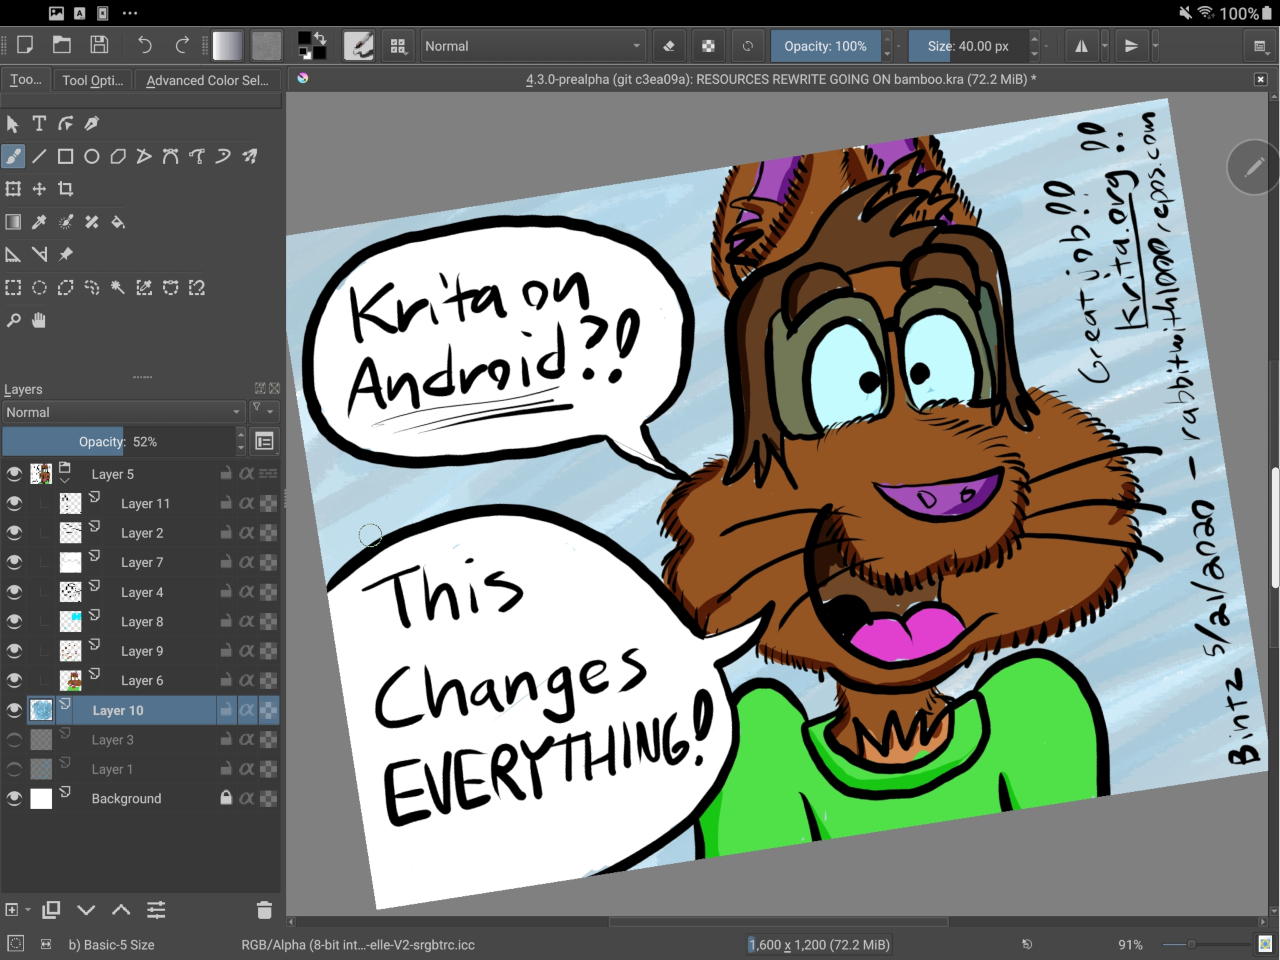This screenshot has height=960, width=1280.
Task: Select the Color Picker eyedropper tool
Action: pyautogui.click(x=39, y=222)
